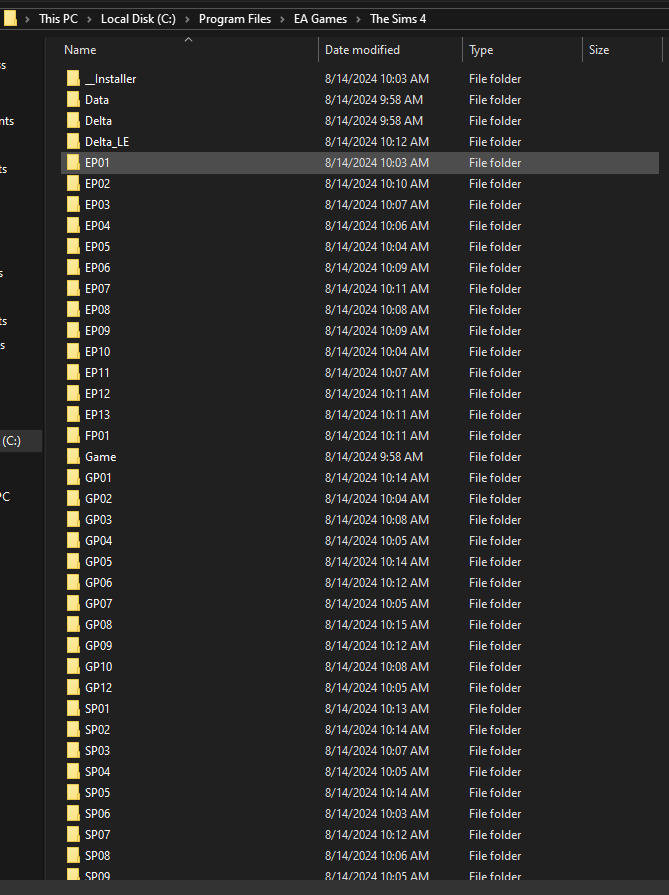
Task: Go to EA Games in address path
Action: point(321,19)
